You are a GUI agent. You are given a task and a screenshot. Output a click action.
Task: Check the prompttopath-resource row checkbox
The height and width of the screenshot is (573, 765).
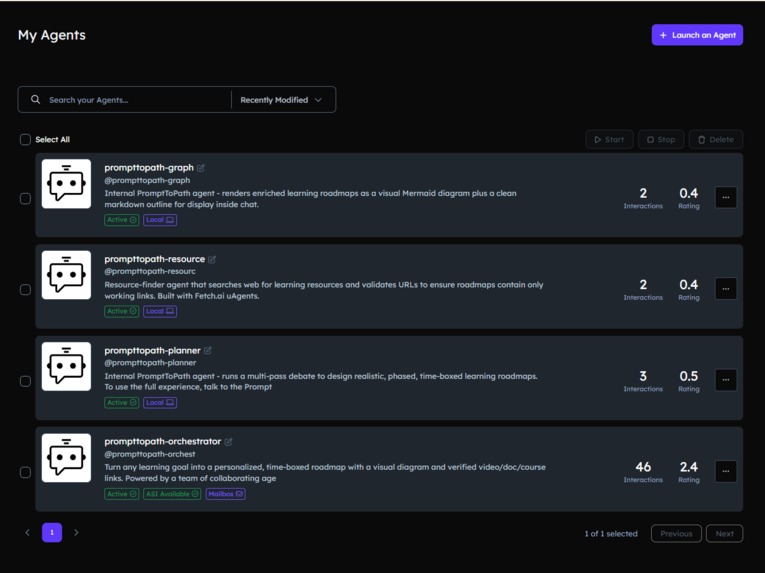pos(25,290)
